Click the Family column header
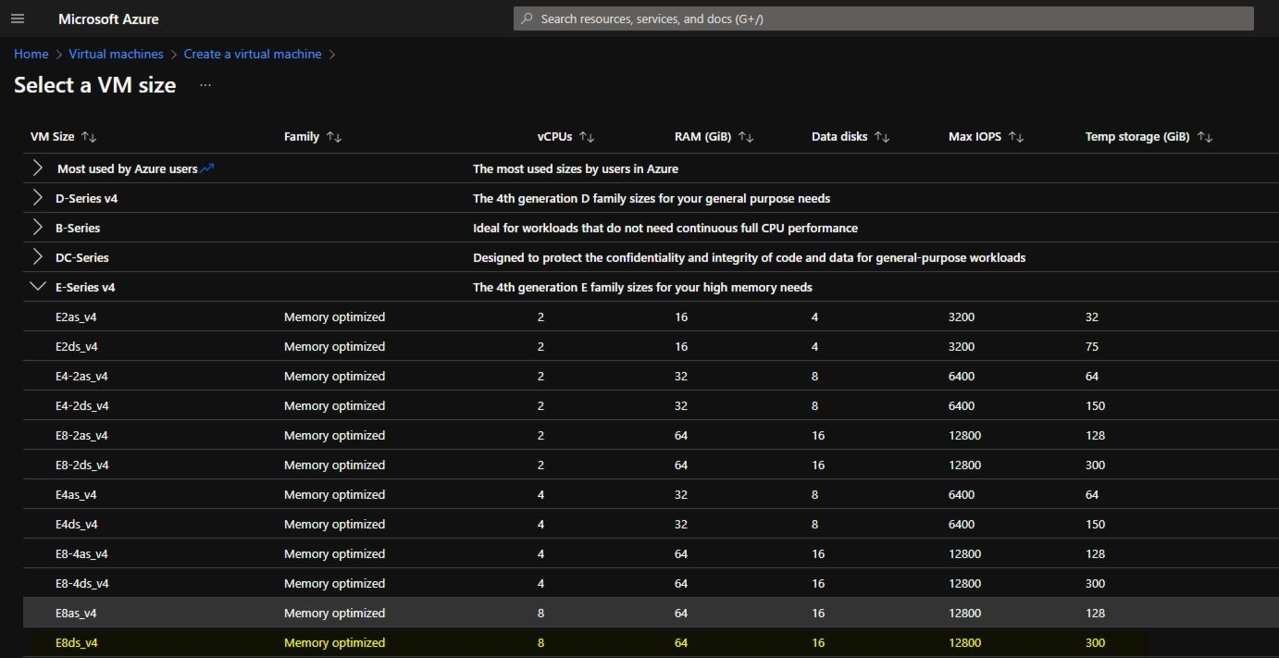Image resolution: width=1279 pixels, height=658 pixels. [x=302, y=137]
